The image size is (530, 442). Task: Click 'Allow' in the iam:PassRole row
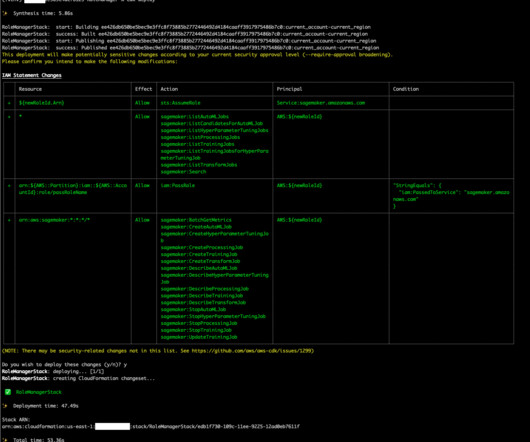[142, 185]
